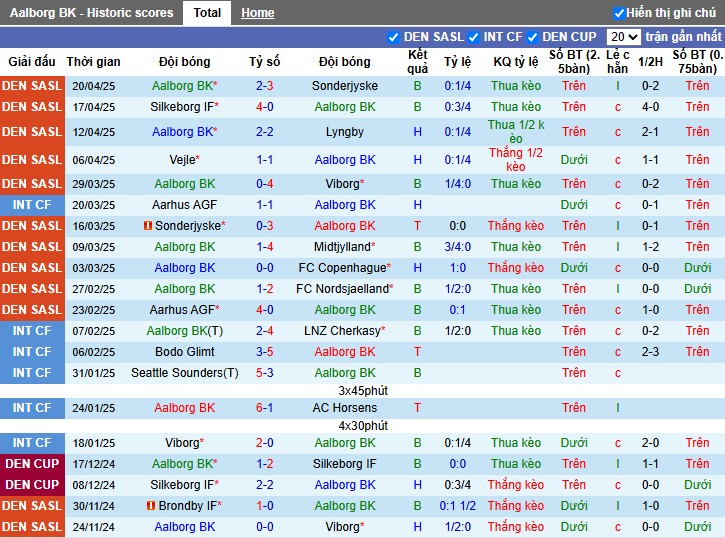The width and height of the screenshot is (725, 538).
Task: Click the 1/2H column header
Action: [x=650, y=62]
